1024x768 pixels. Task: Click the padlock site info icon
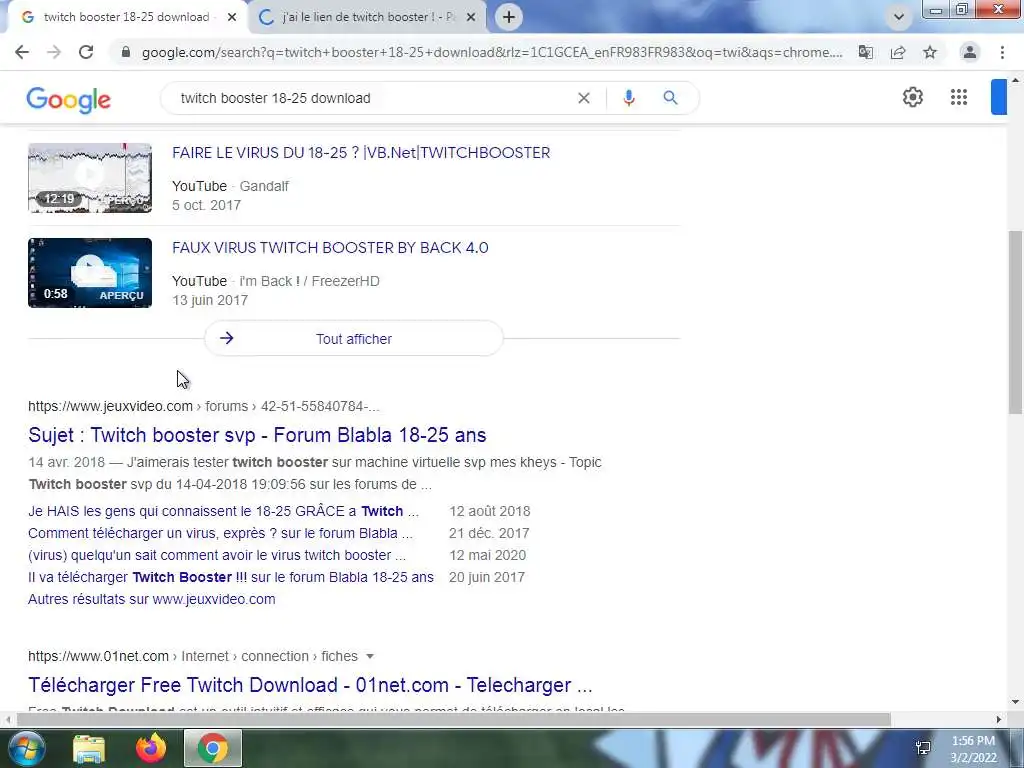[x=126, y=52]
